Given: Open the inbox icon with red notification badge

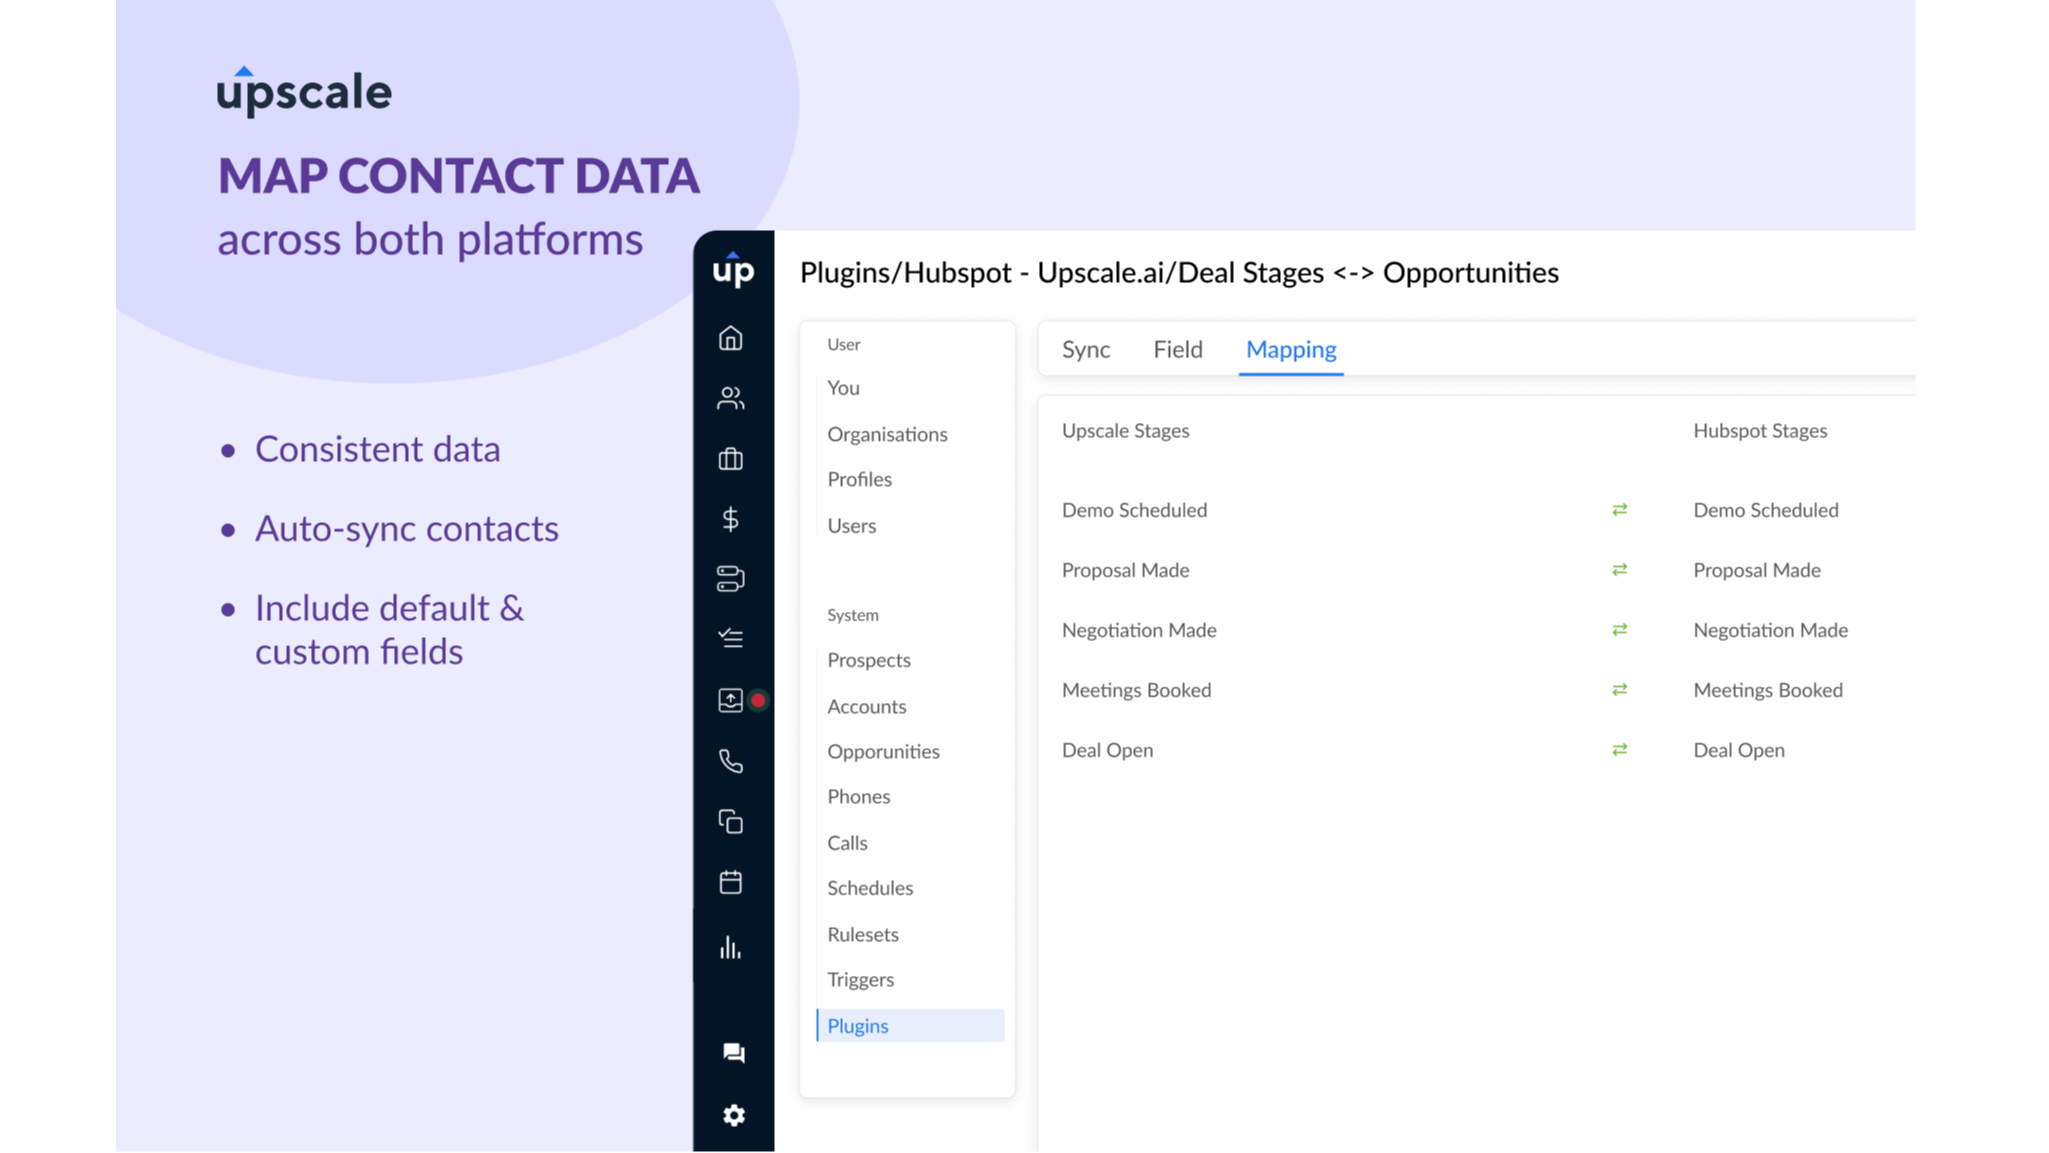Looking at the screenshot, I should click(x=731, y=700).
